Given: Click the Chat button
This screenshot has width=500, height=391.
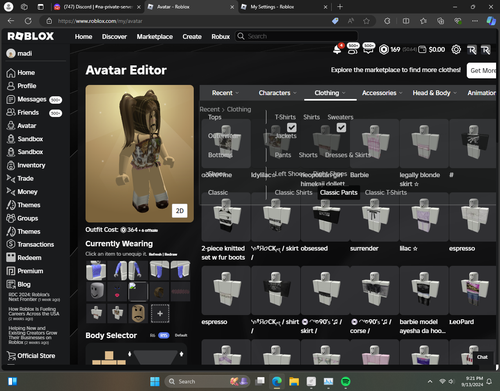Looking at the screenshot, I should pos(482,357).
